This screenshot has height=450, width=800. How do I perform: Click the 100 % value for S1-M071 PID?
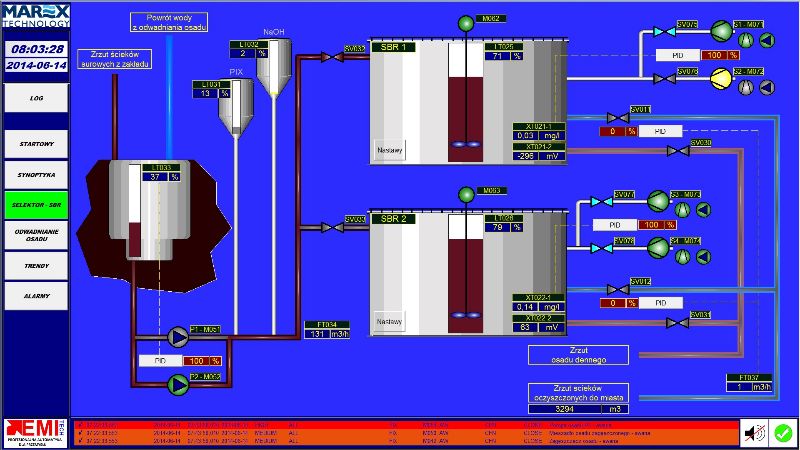719,55
